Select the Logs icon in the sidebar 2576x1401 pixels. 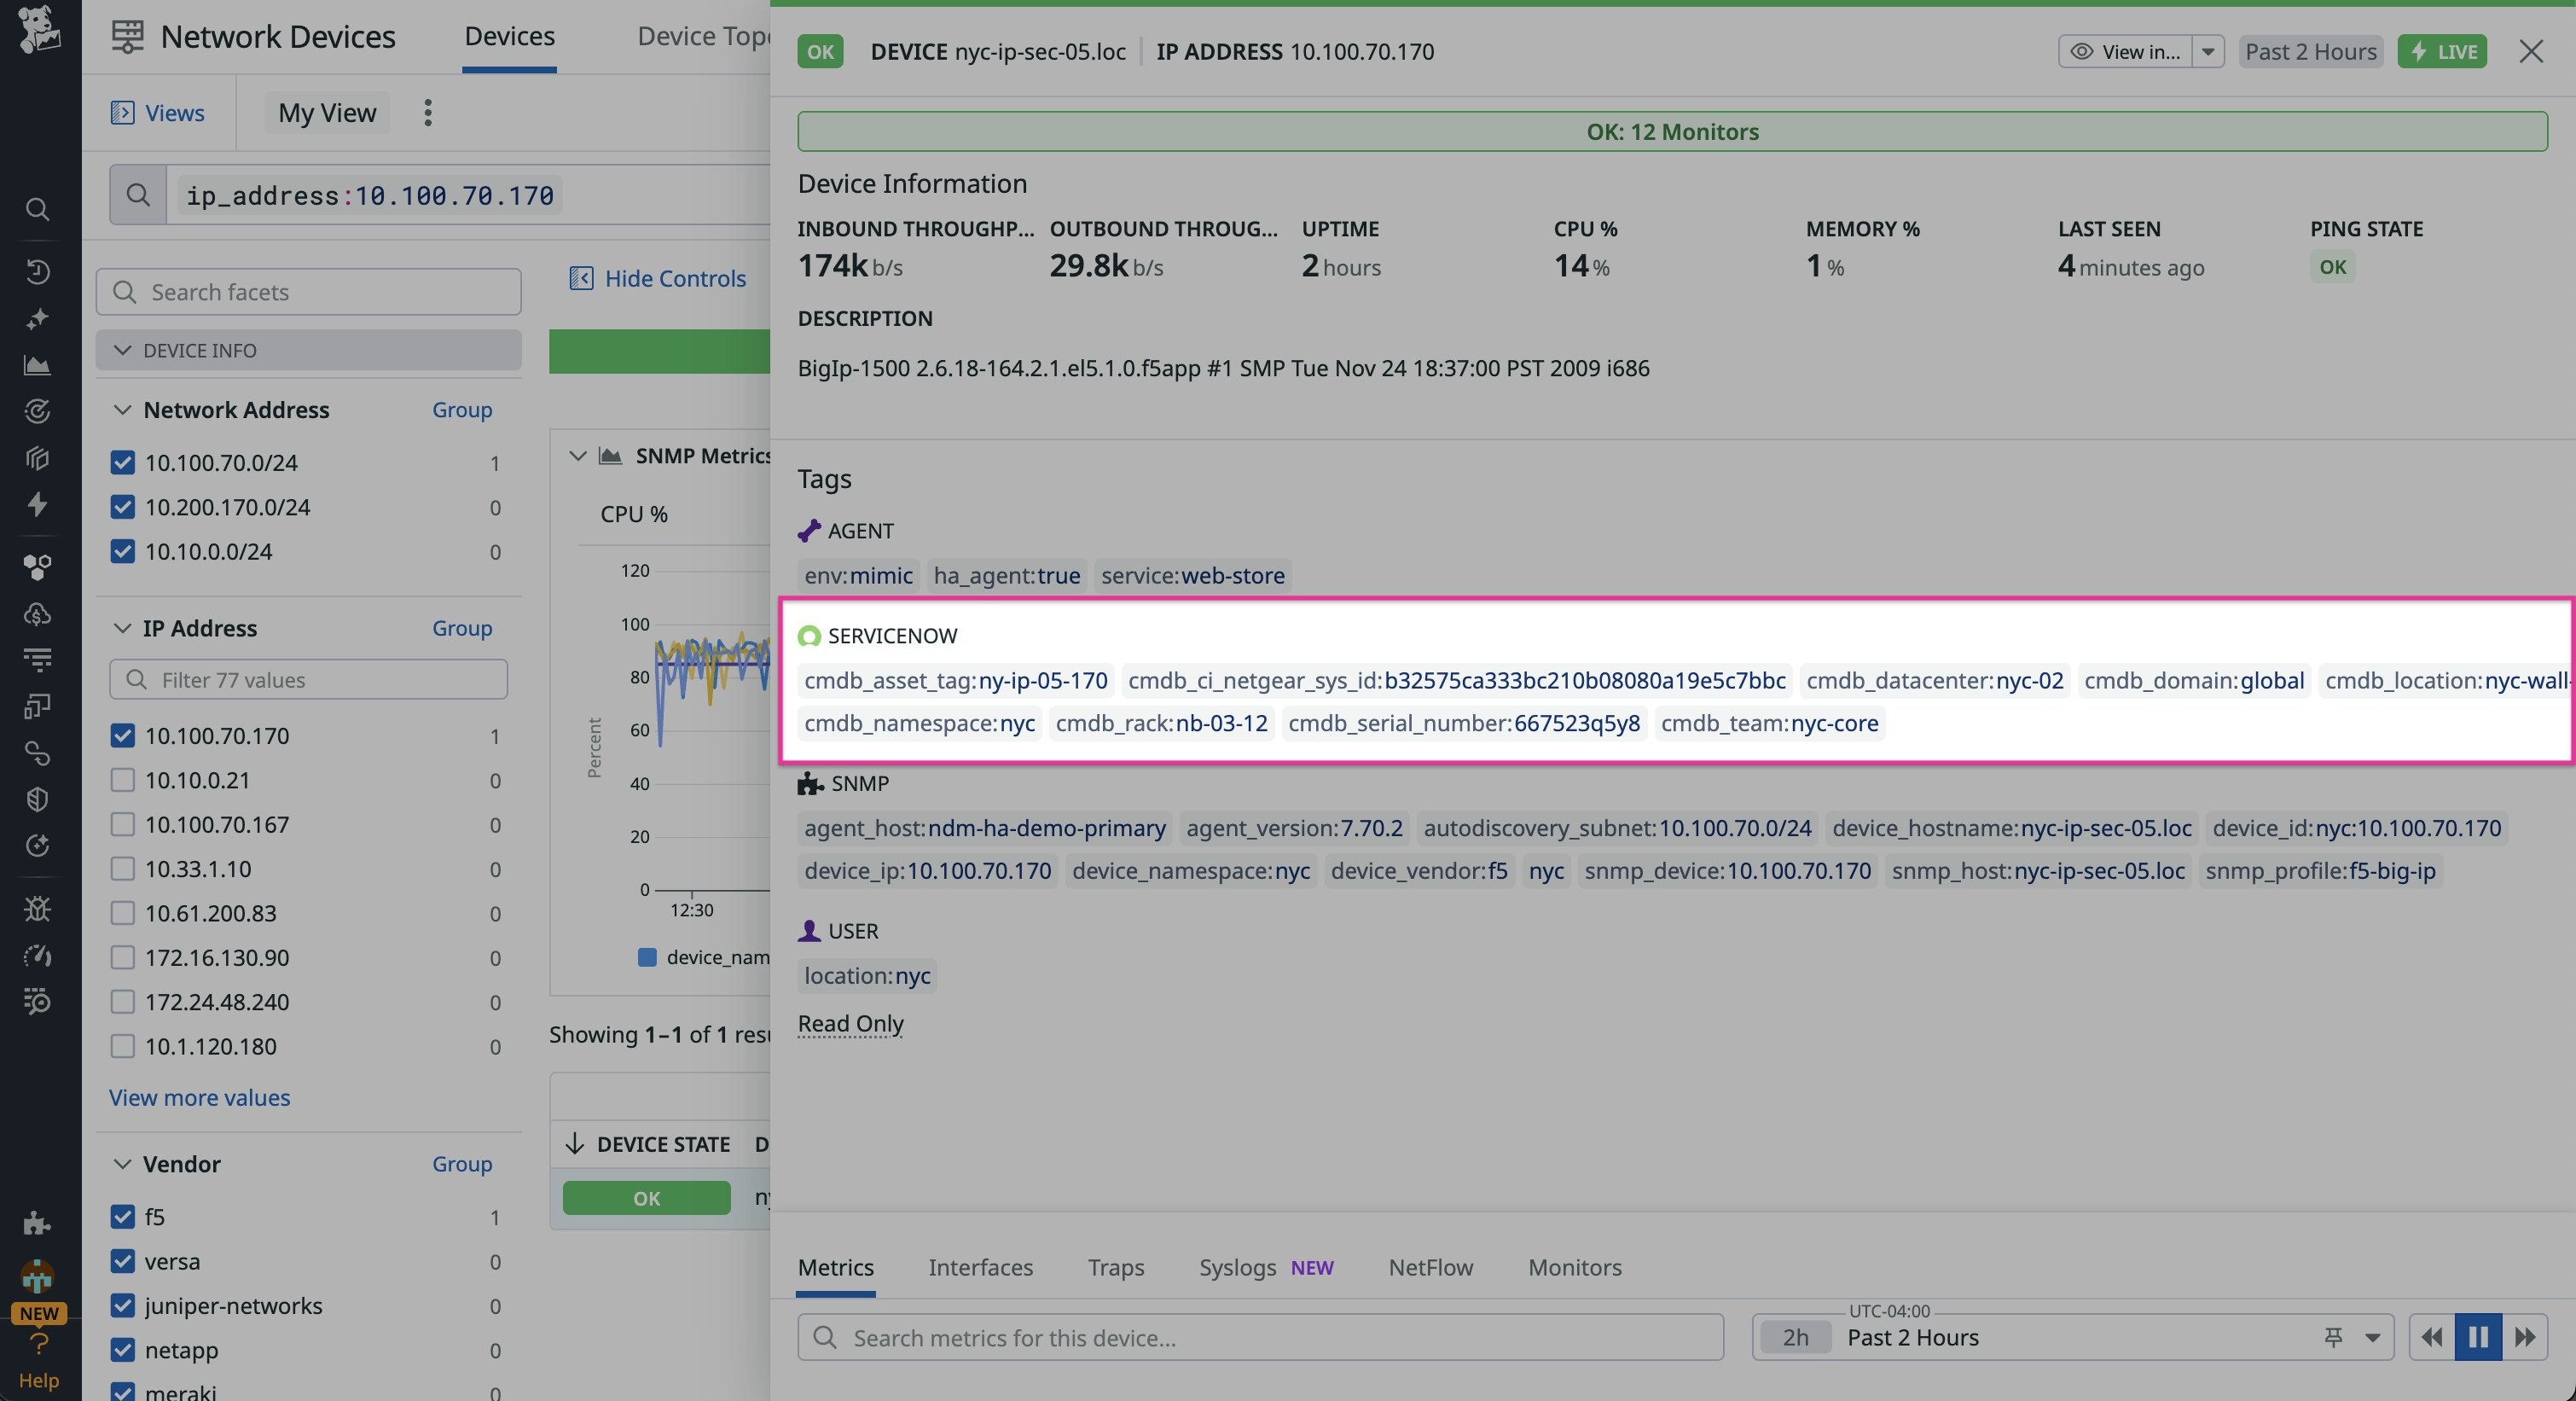pyautogui.click(x=37, y=658)
